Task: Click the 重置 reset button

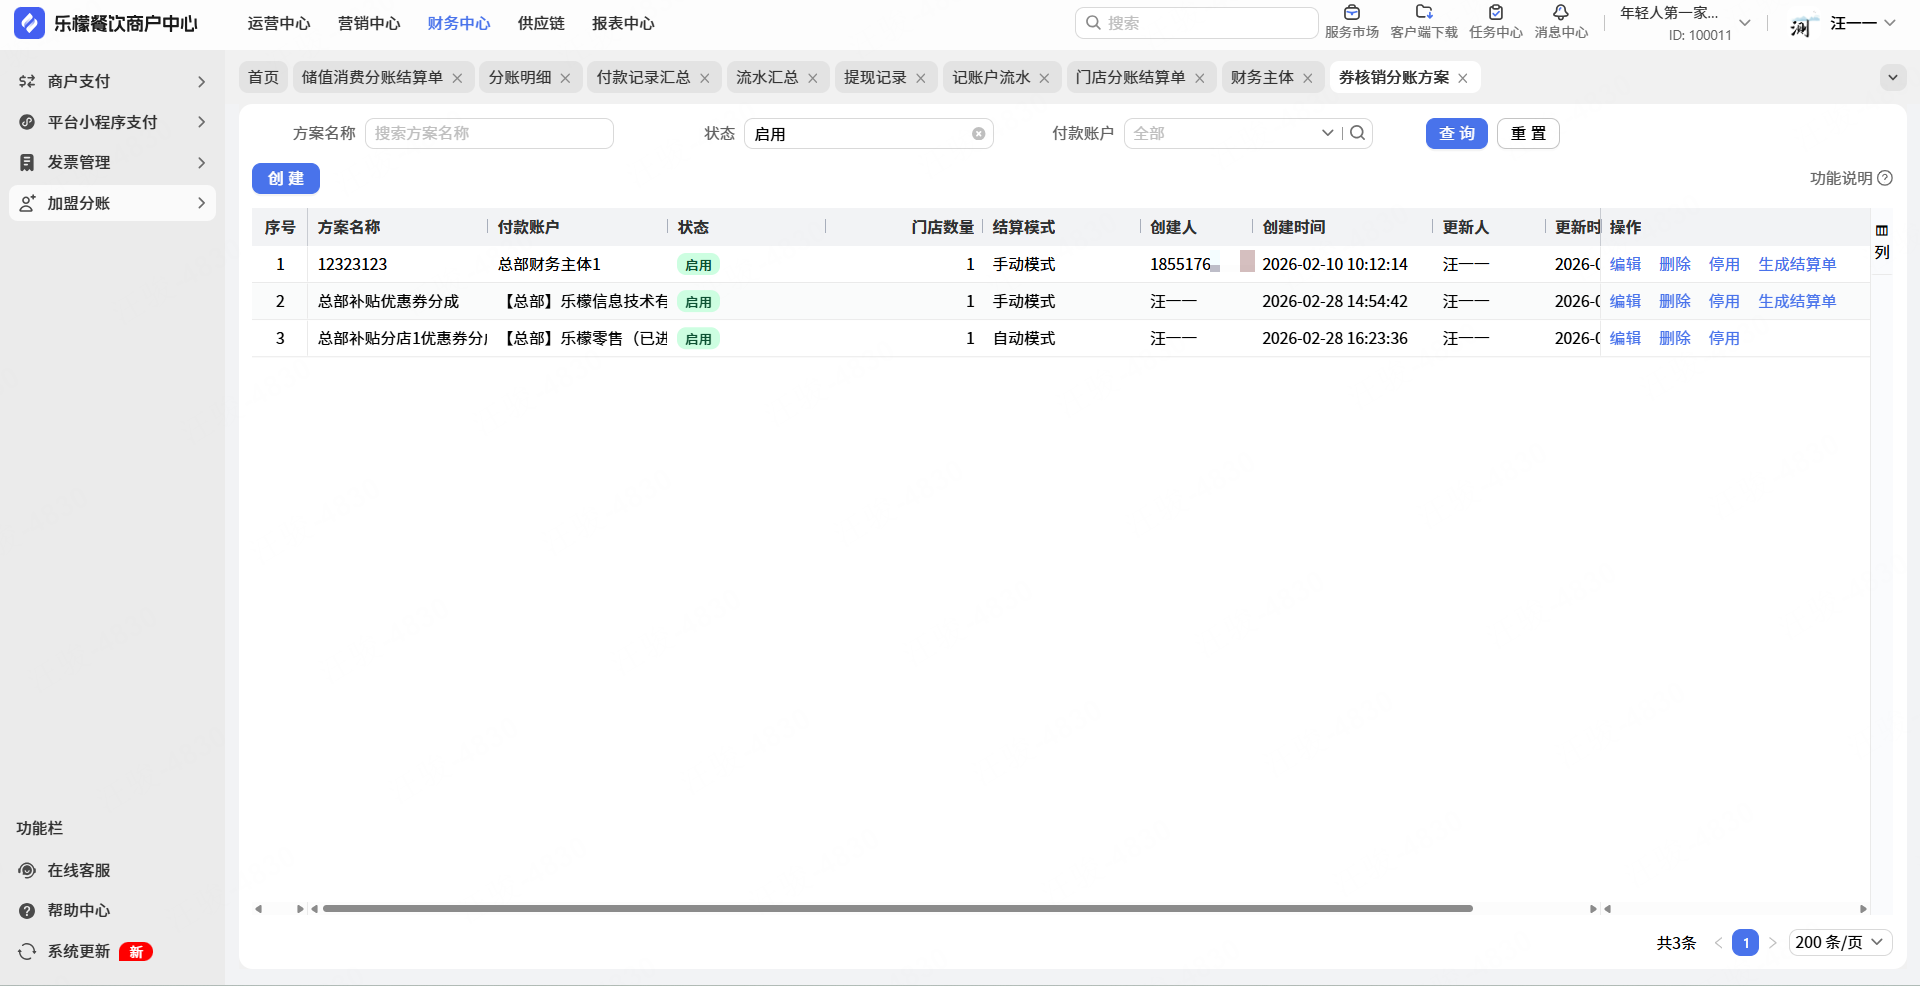Action: pyautogui.click(x=1528, y=133)
